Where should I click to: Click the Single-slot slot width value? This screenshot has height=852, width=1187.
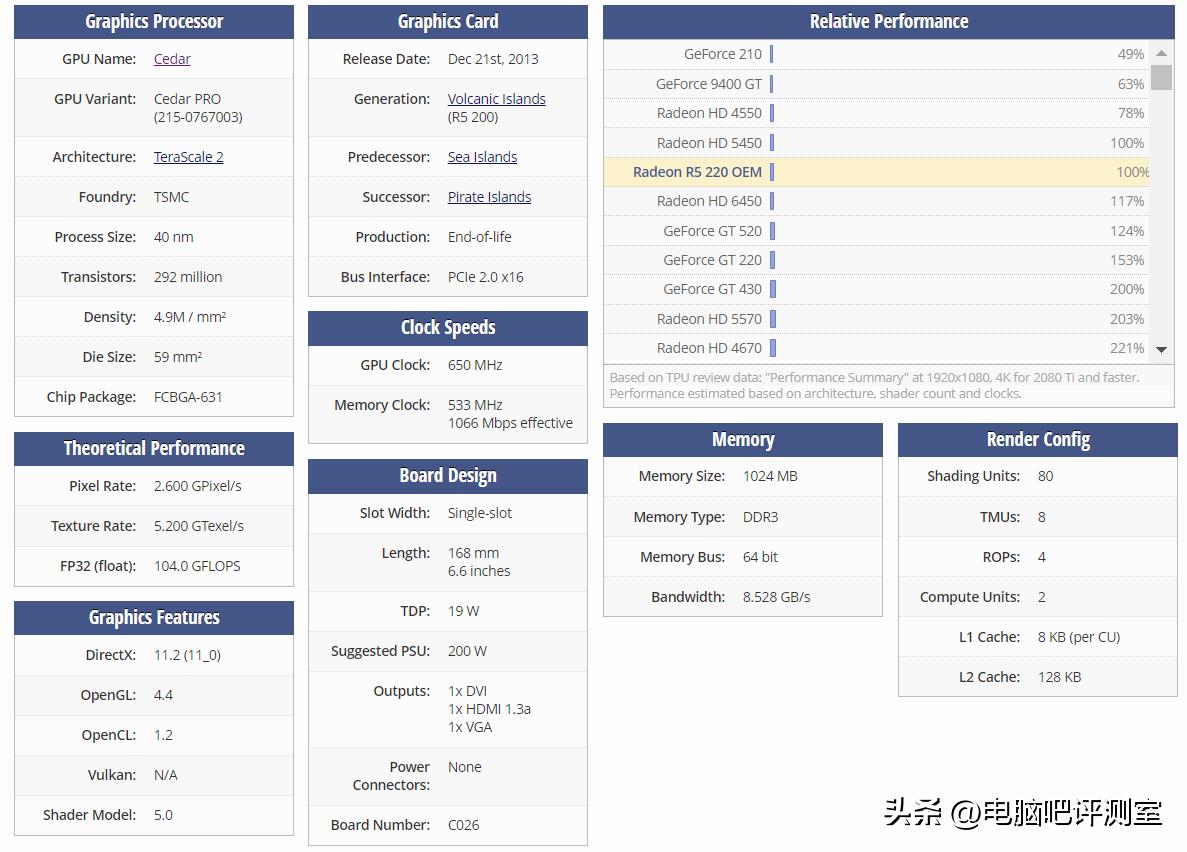[479, 513]
